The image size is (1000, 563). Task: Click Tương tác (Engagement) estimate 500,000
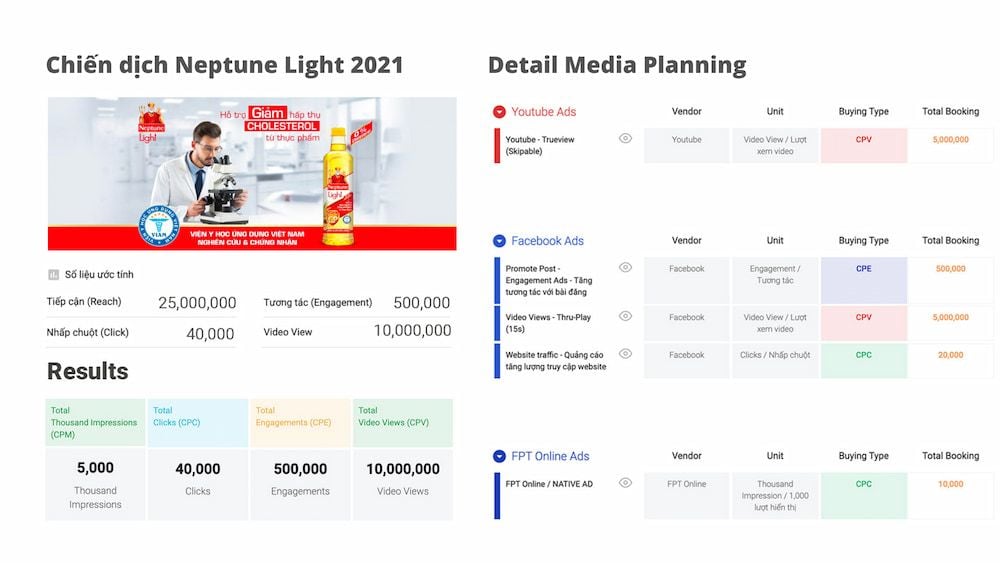click(422, 303)
